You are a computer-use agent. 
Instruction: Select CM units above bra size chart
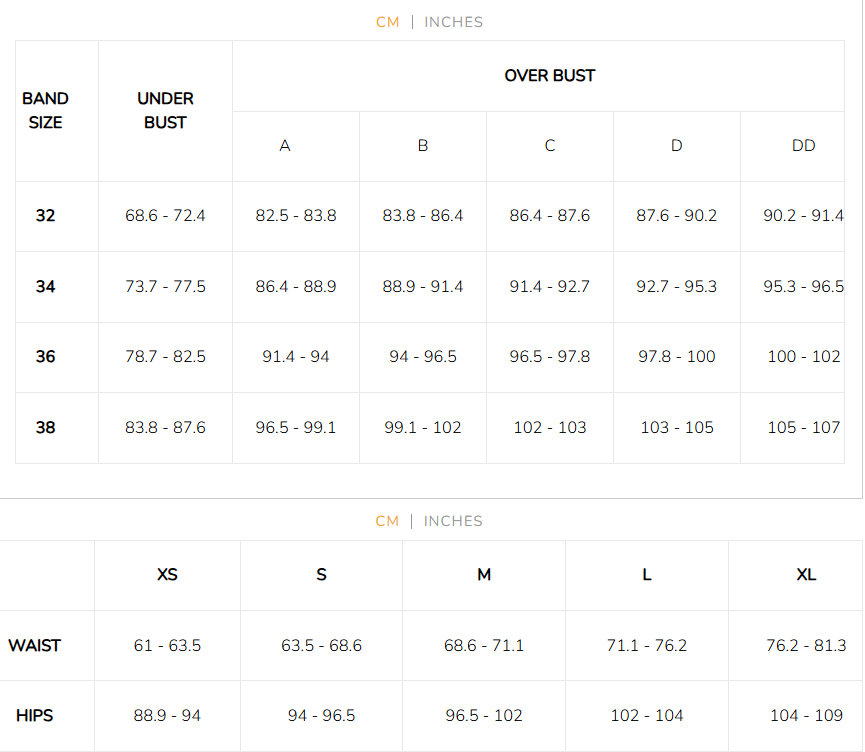(x=387, y=22)
